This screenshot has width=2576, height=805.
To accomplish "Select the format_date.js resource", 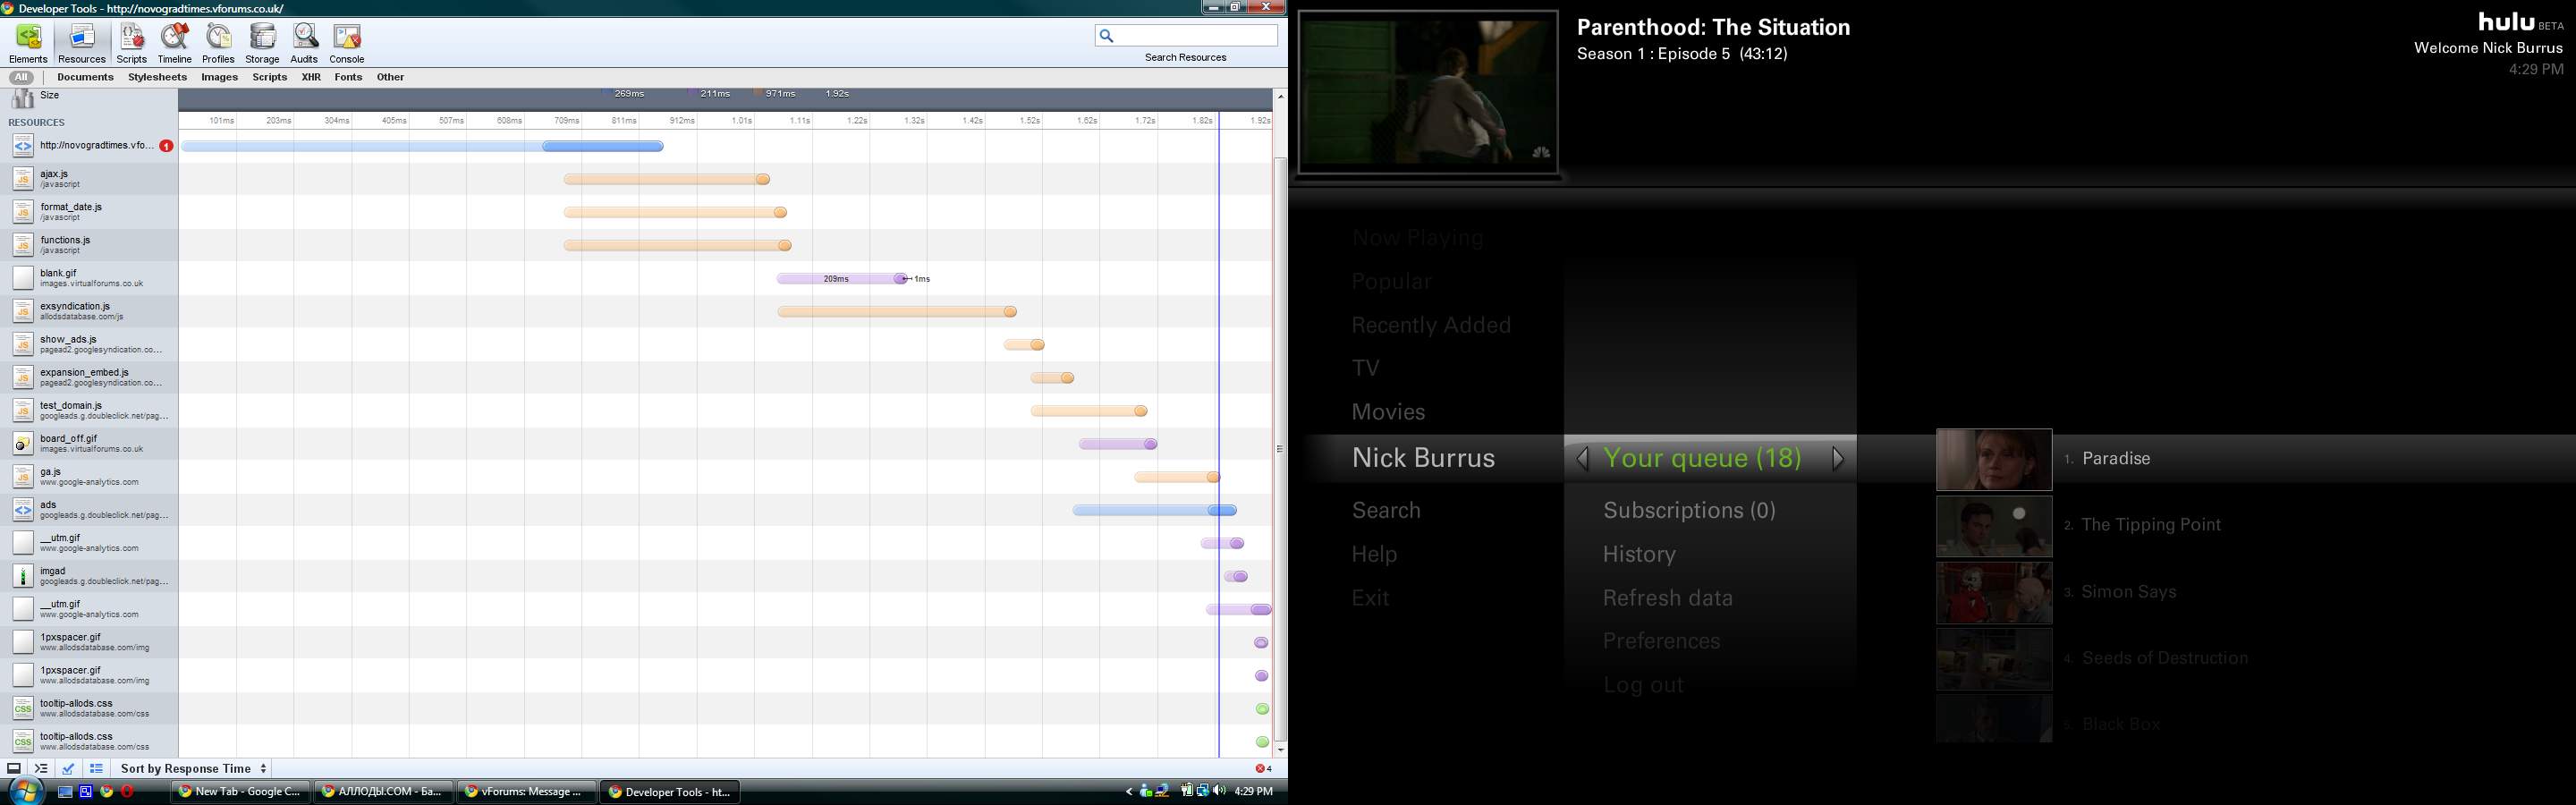I will [x=89, y=212].
